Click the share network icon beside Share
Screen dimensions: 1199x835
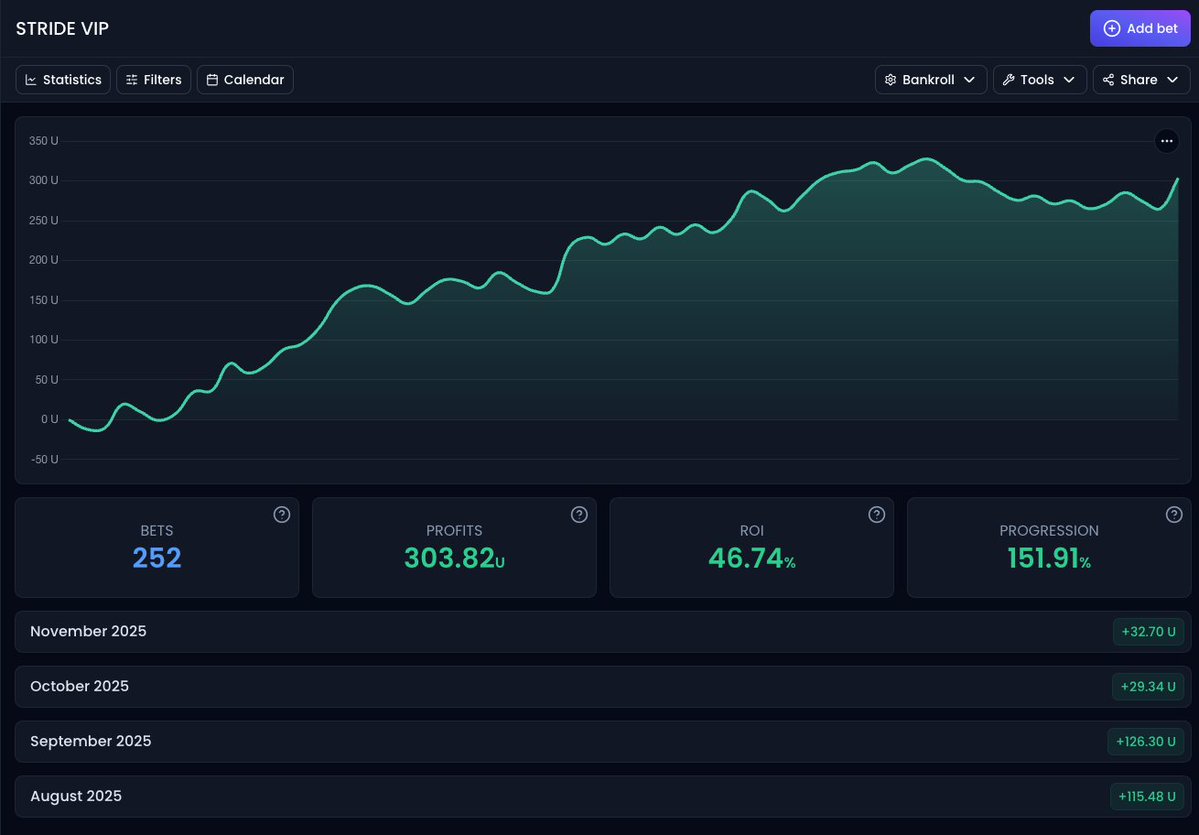pyautogui.click(x=1108, y=79)
